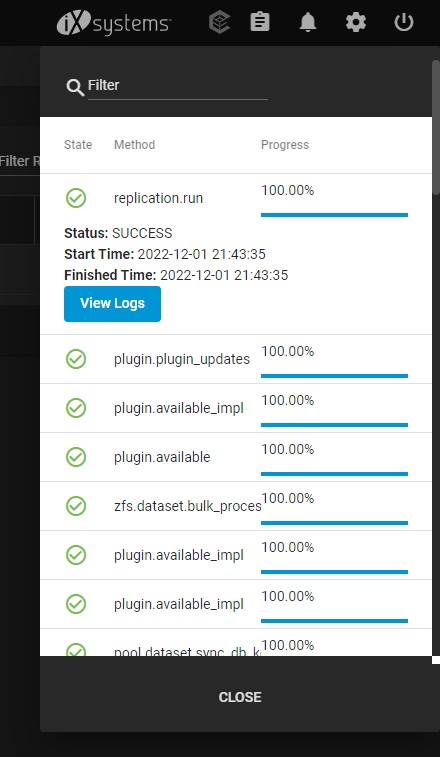Open alerts bell notifications

tap(308, 22)
